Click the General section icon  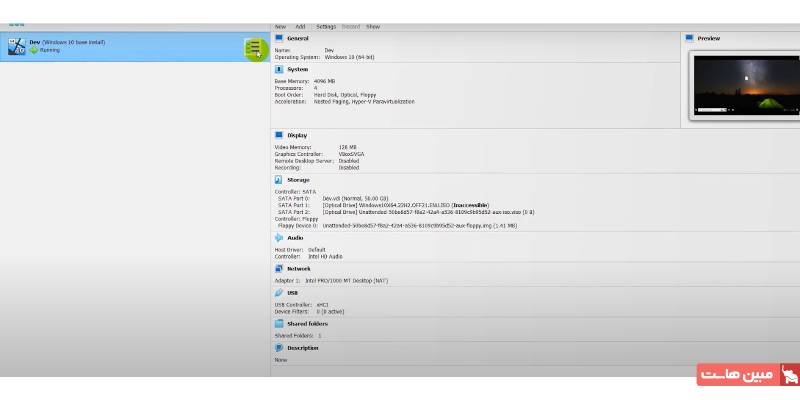(x=279, y=38)
